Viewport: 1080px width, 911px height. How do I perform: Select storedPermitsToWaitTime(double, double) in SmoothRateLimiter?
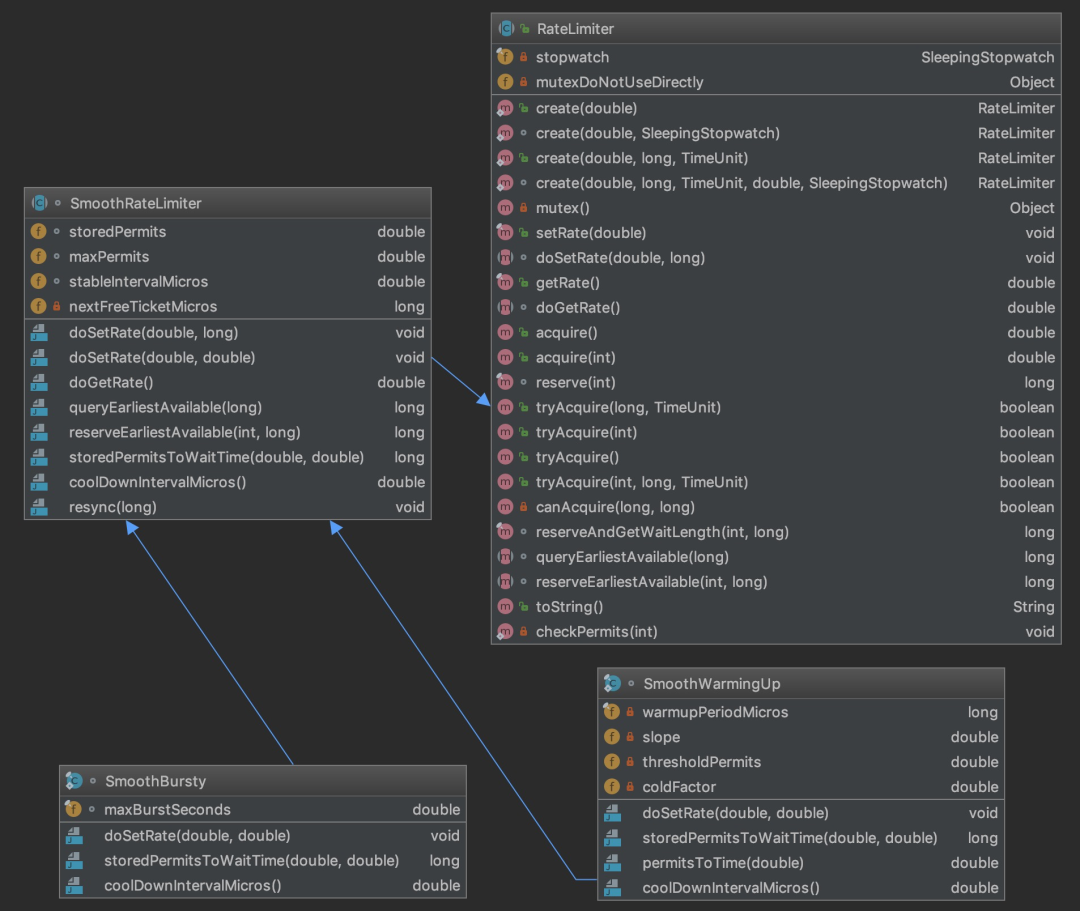coord(216,457)
